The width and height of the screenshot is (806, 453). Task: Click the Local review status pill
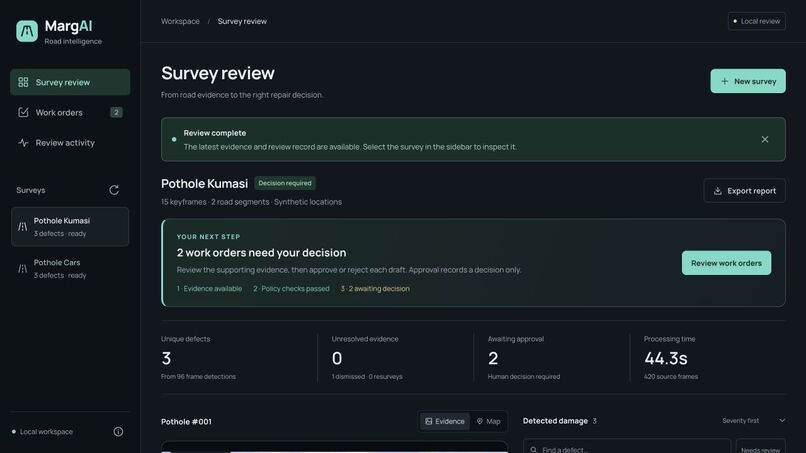point(757,21)
